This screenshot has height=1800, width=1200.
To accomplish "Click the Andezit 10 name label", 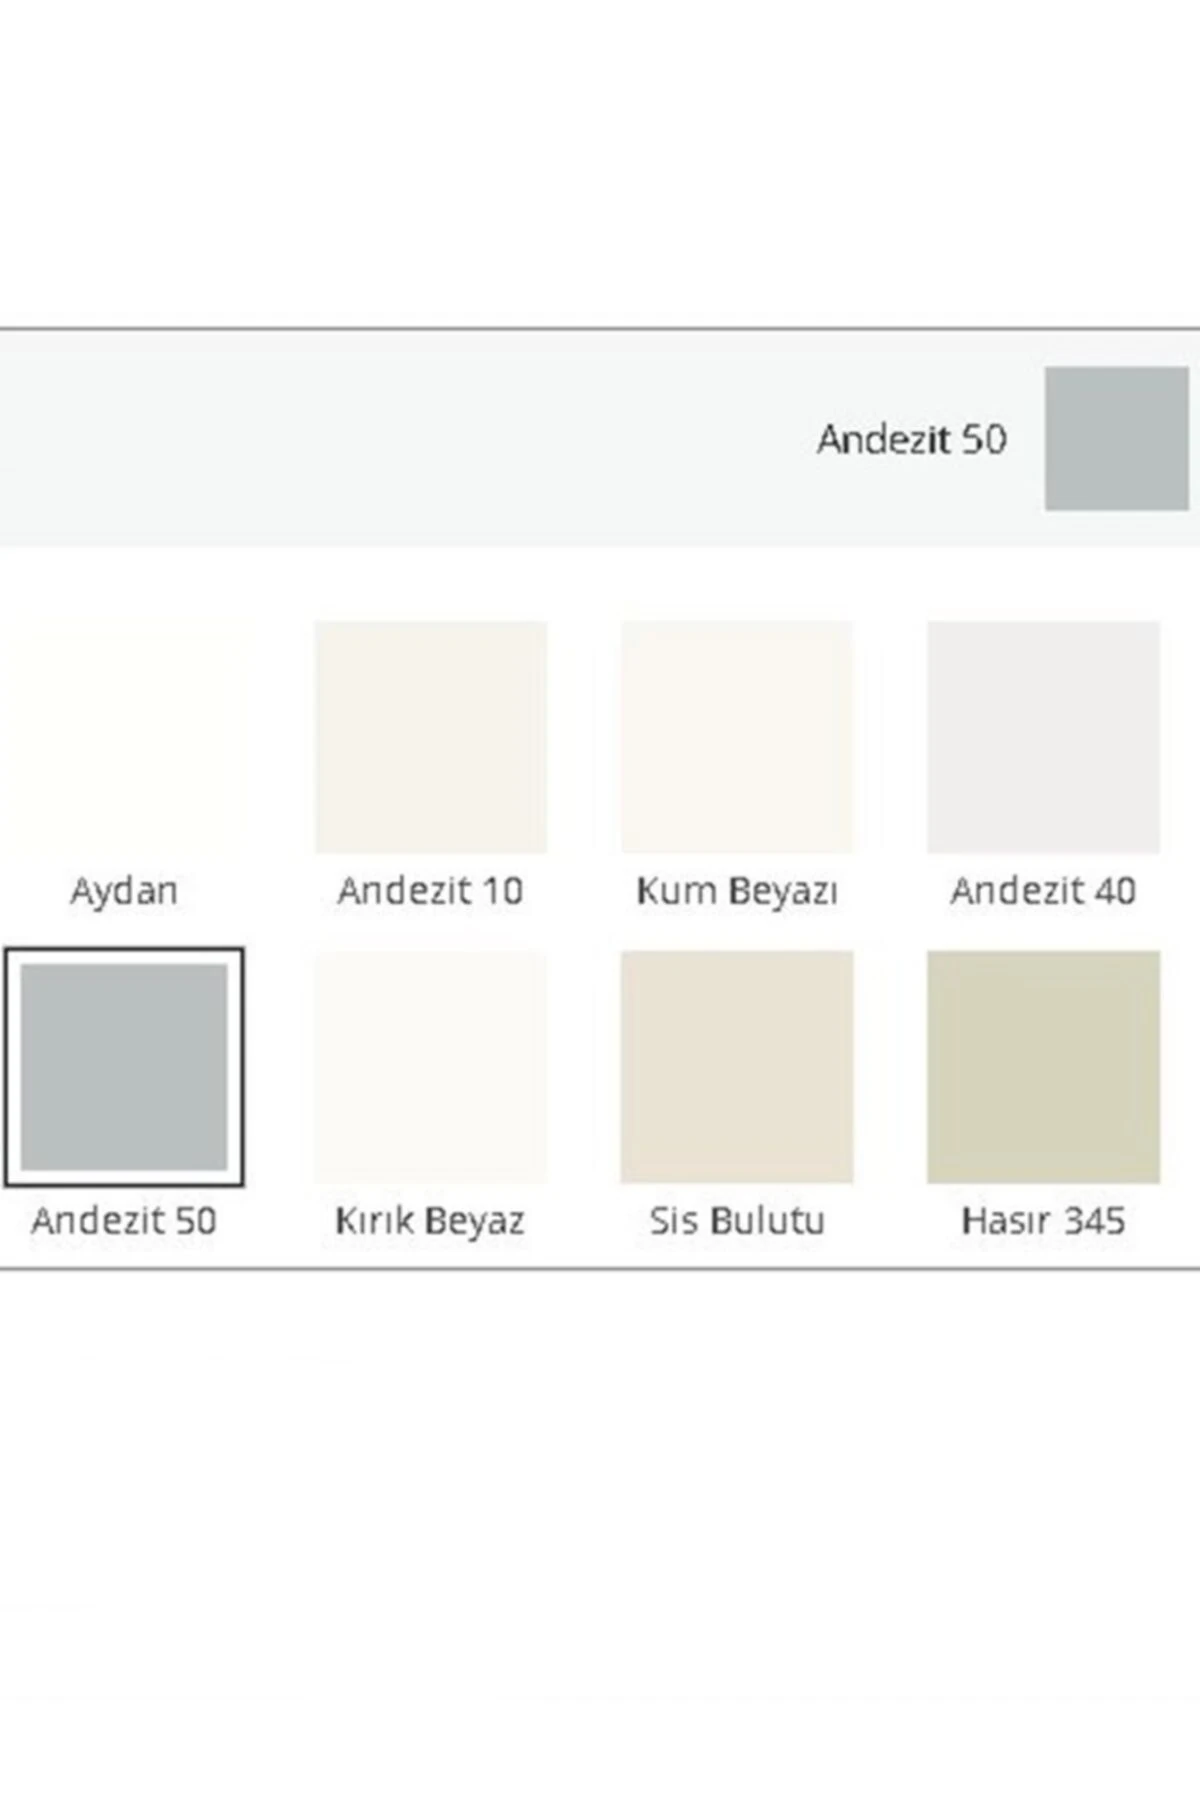I will 431,890.
